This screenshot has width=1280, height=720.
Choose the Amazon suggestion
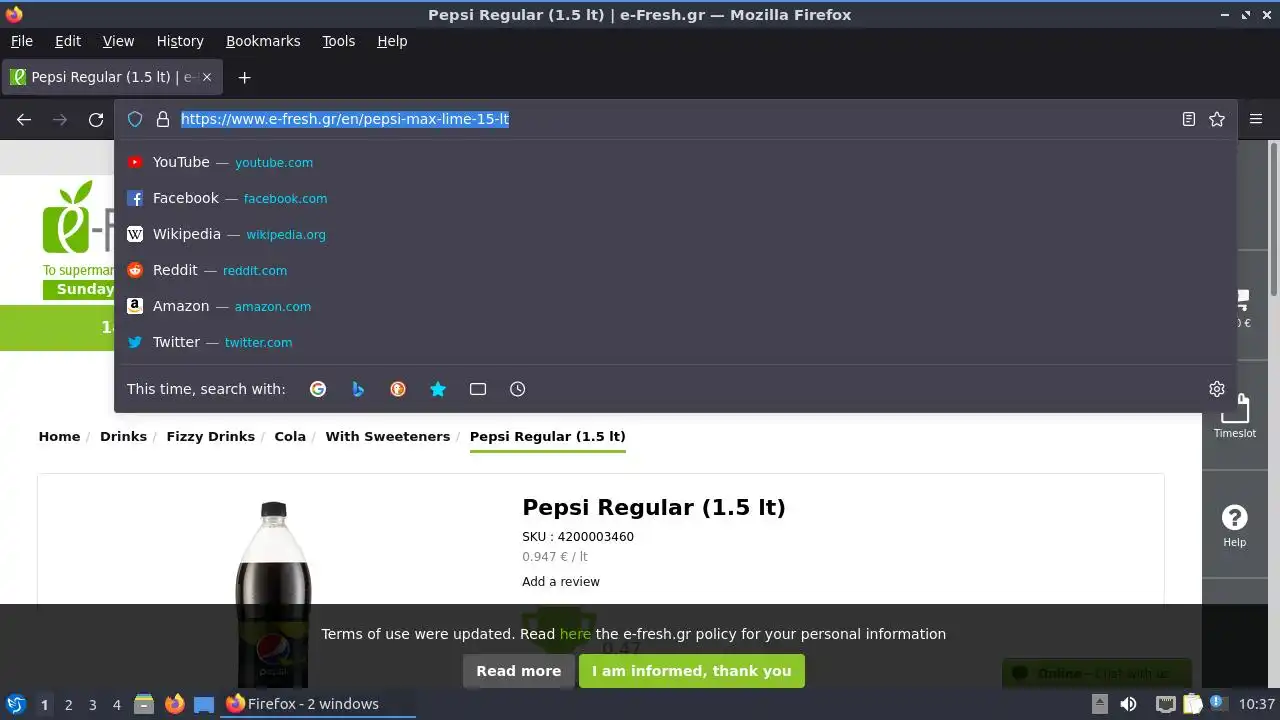point(675,306)
